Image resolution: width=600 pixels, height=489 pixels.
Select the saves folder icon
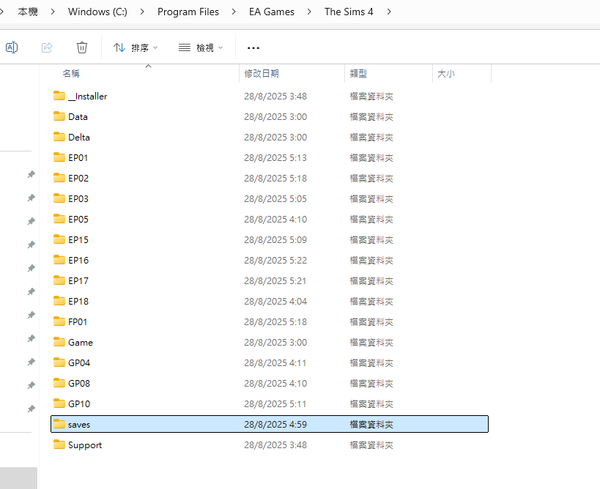point(59,424)
